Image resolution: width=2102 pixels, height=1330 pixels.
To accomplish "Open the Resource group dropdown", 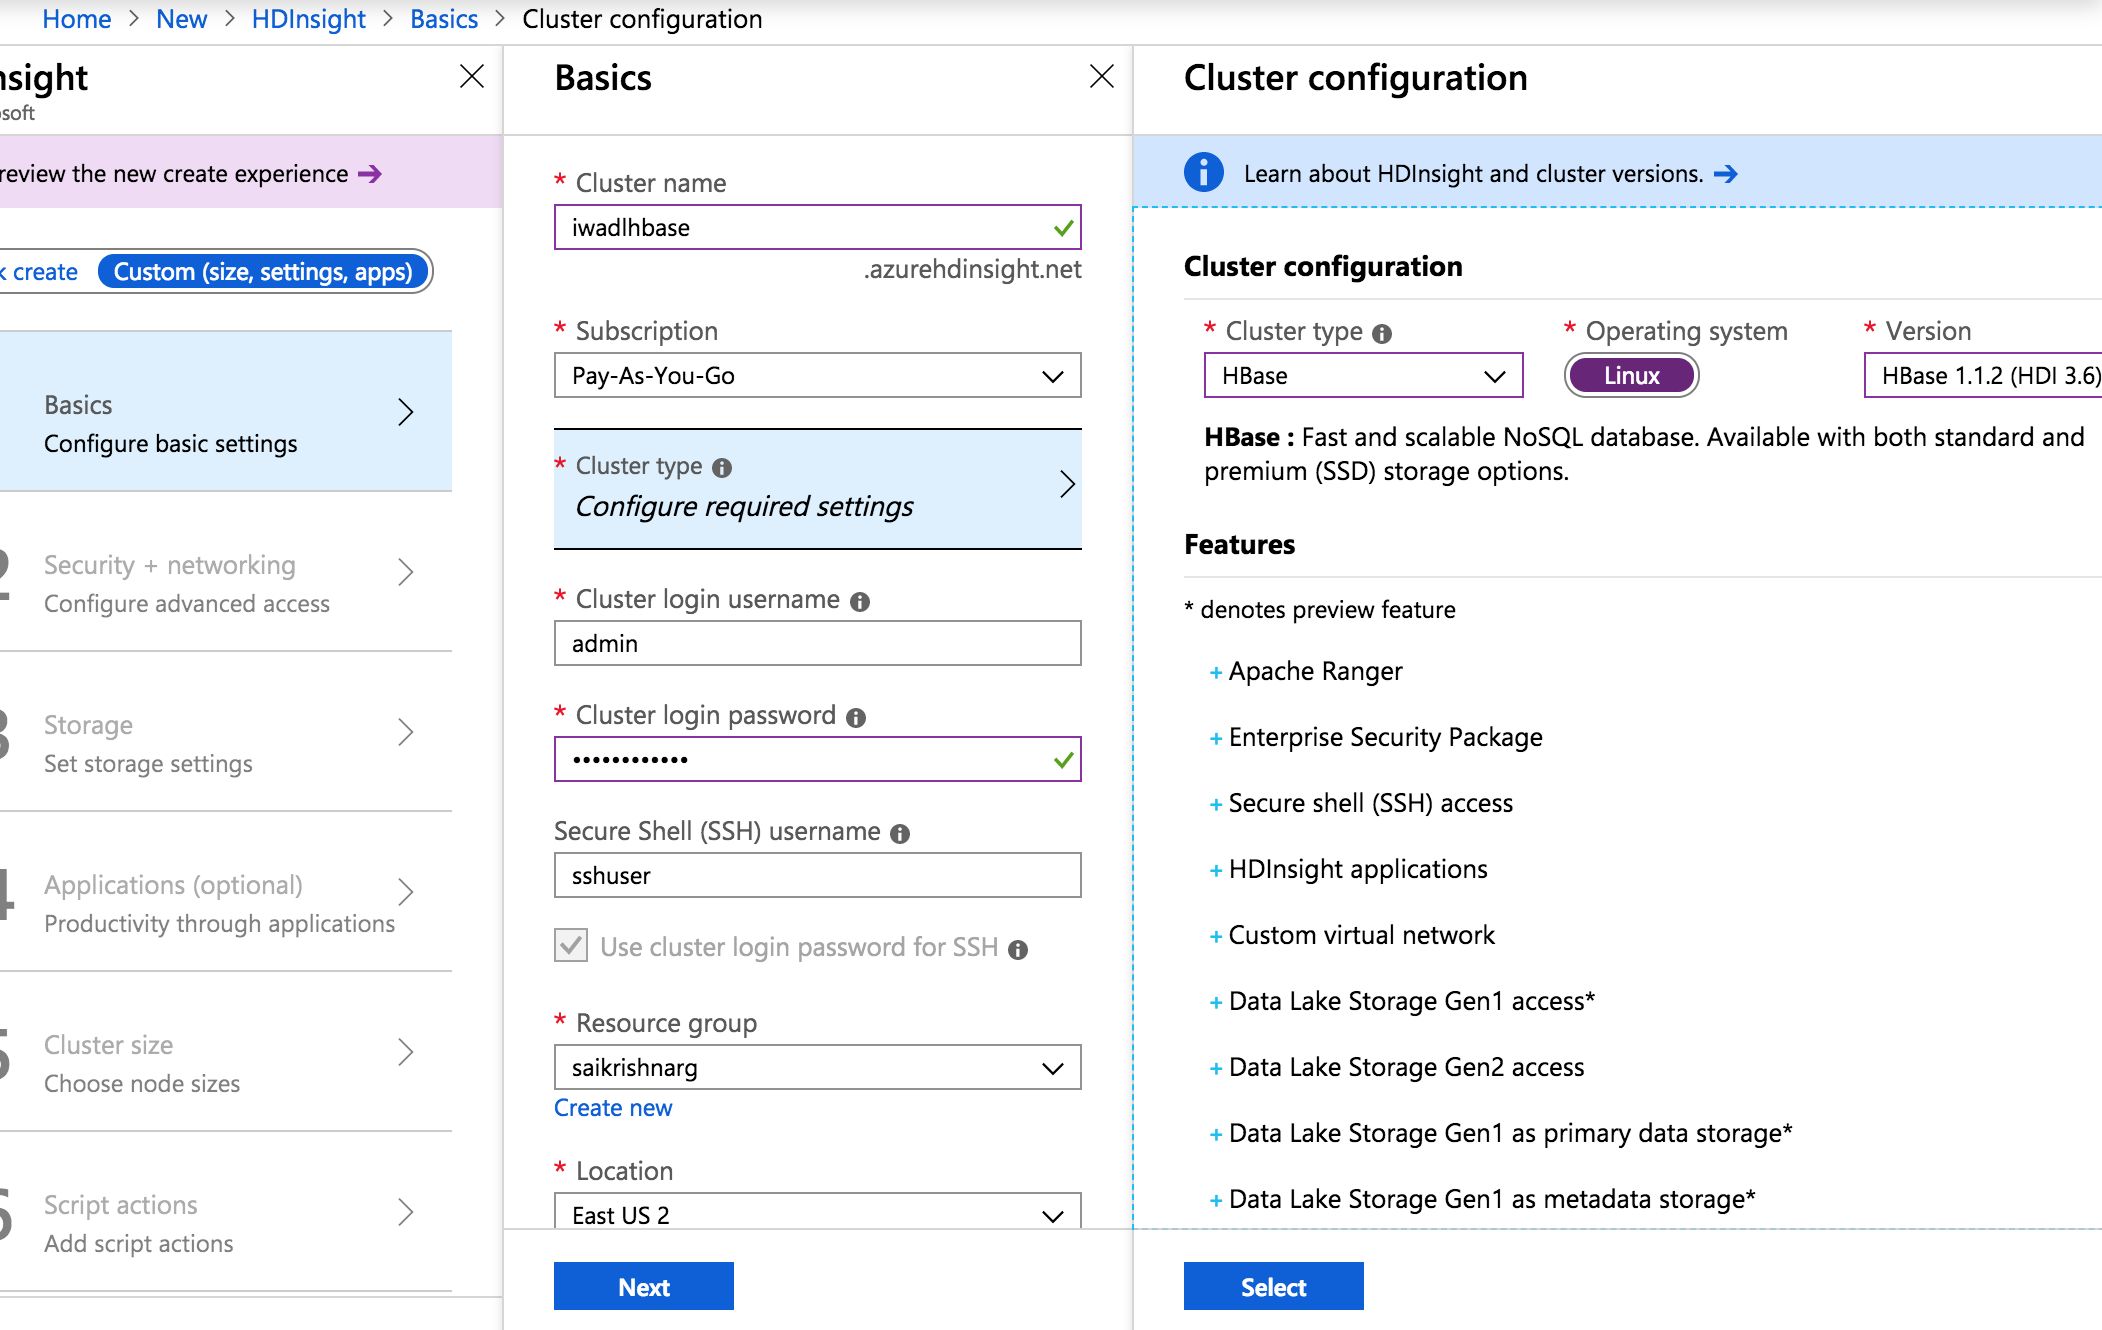I will 818,1068.
